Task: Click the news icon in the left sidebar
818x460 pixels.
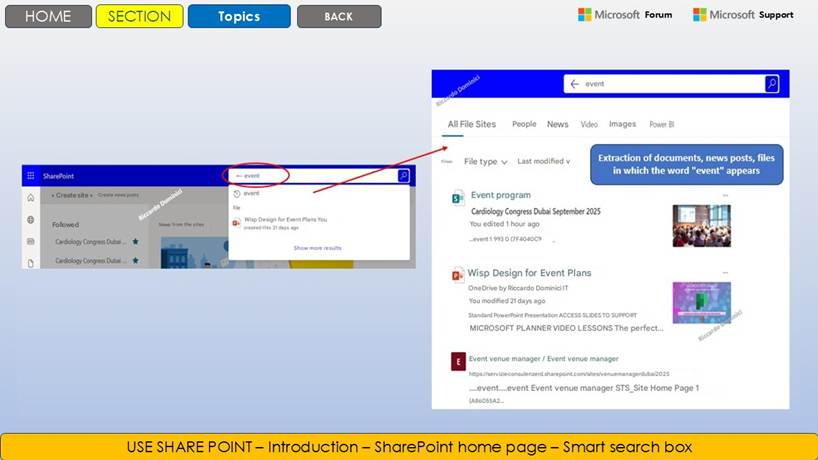Action: tap(31, 241)
